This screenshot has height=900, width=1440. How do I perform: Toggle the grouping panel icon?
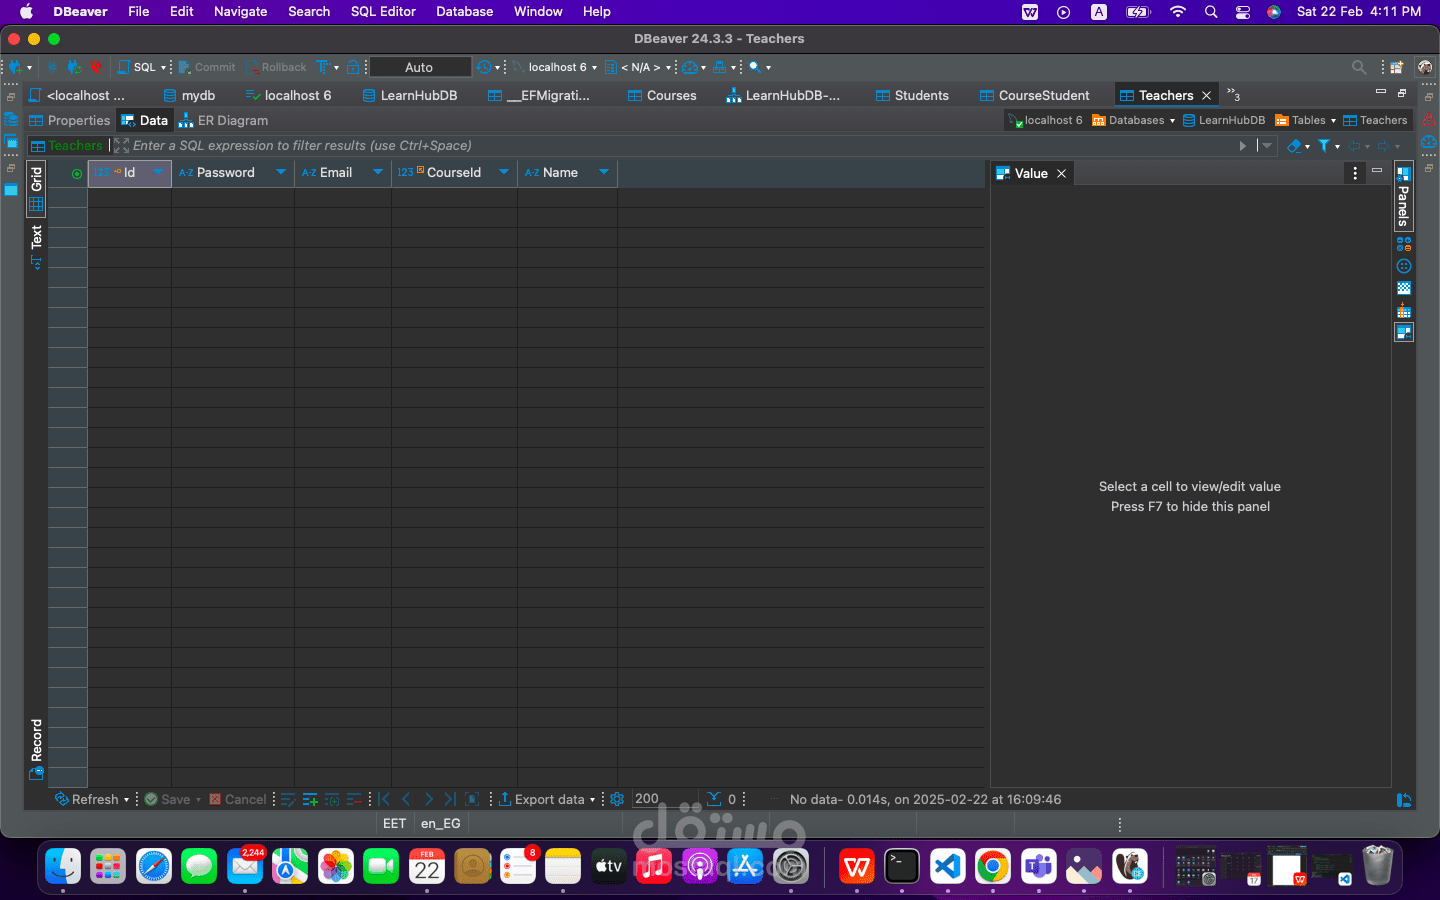click(x=1404, y=243)
